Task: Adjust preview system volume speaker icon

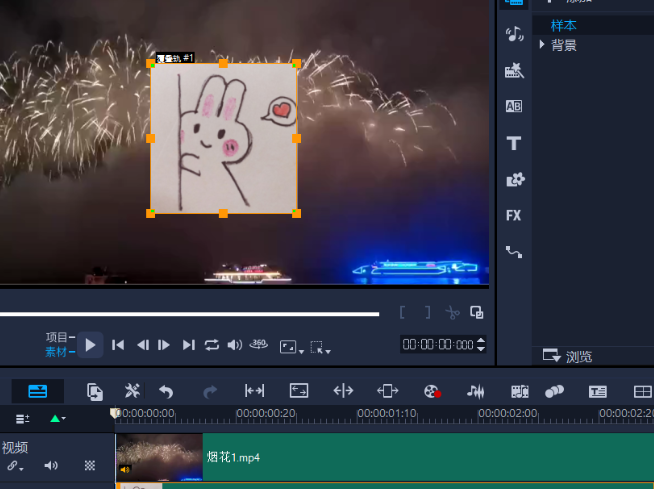Action: coord(234,345)
